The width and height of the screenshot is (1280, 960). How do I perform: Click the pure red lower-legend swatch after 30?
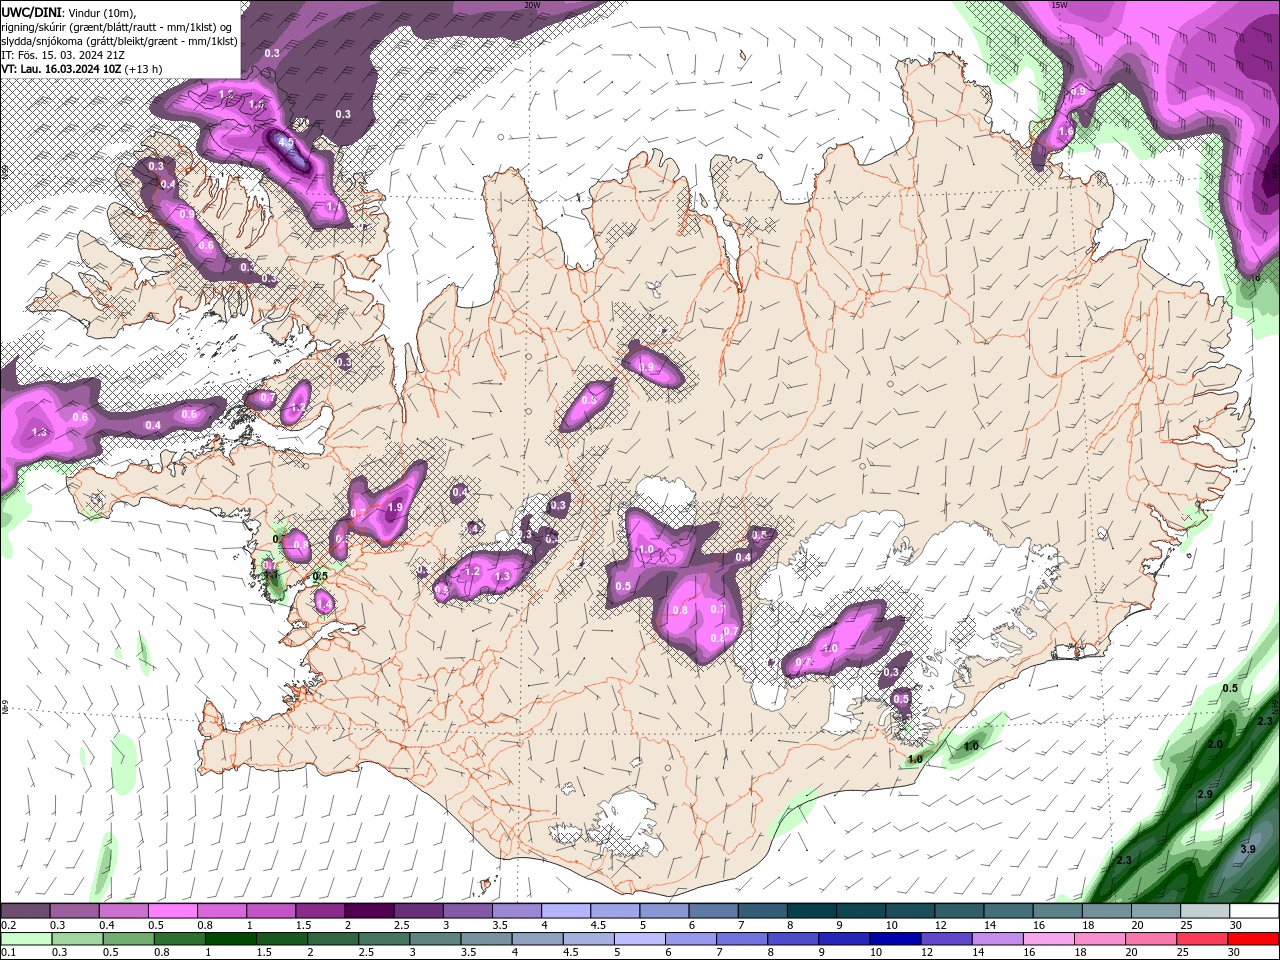click(1254, 939)
